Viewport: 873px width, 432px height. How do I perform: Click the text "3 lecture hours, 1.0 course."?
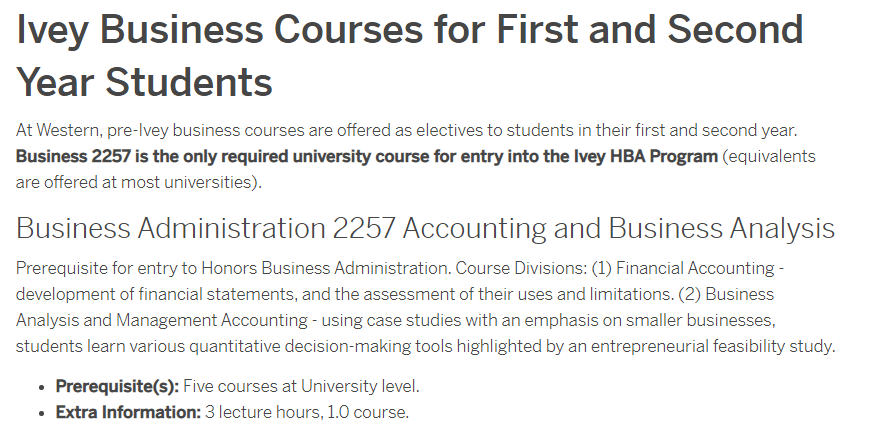click(307, 413)
